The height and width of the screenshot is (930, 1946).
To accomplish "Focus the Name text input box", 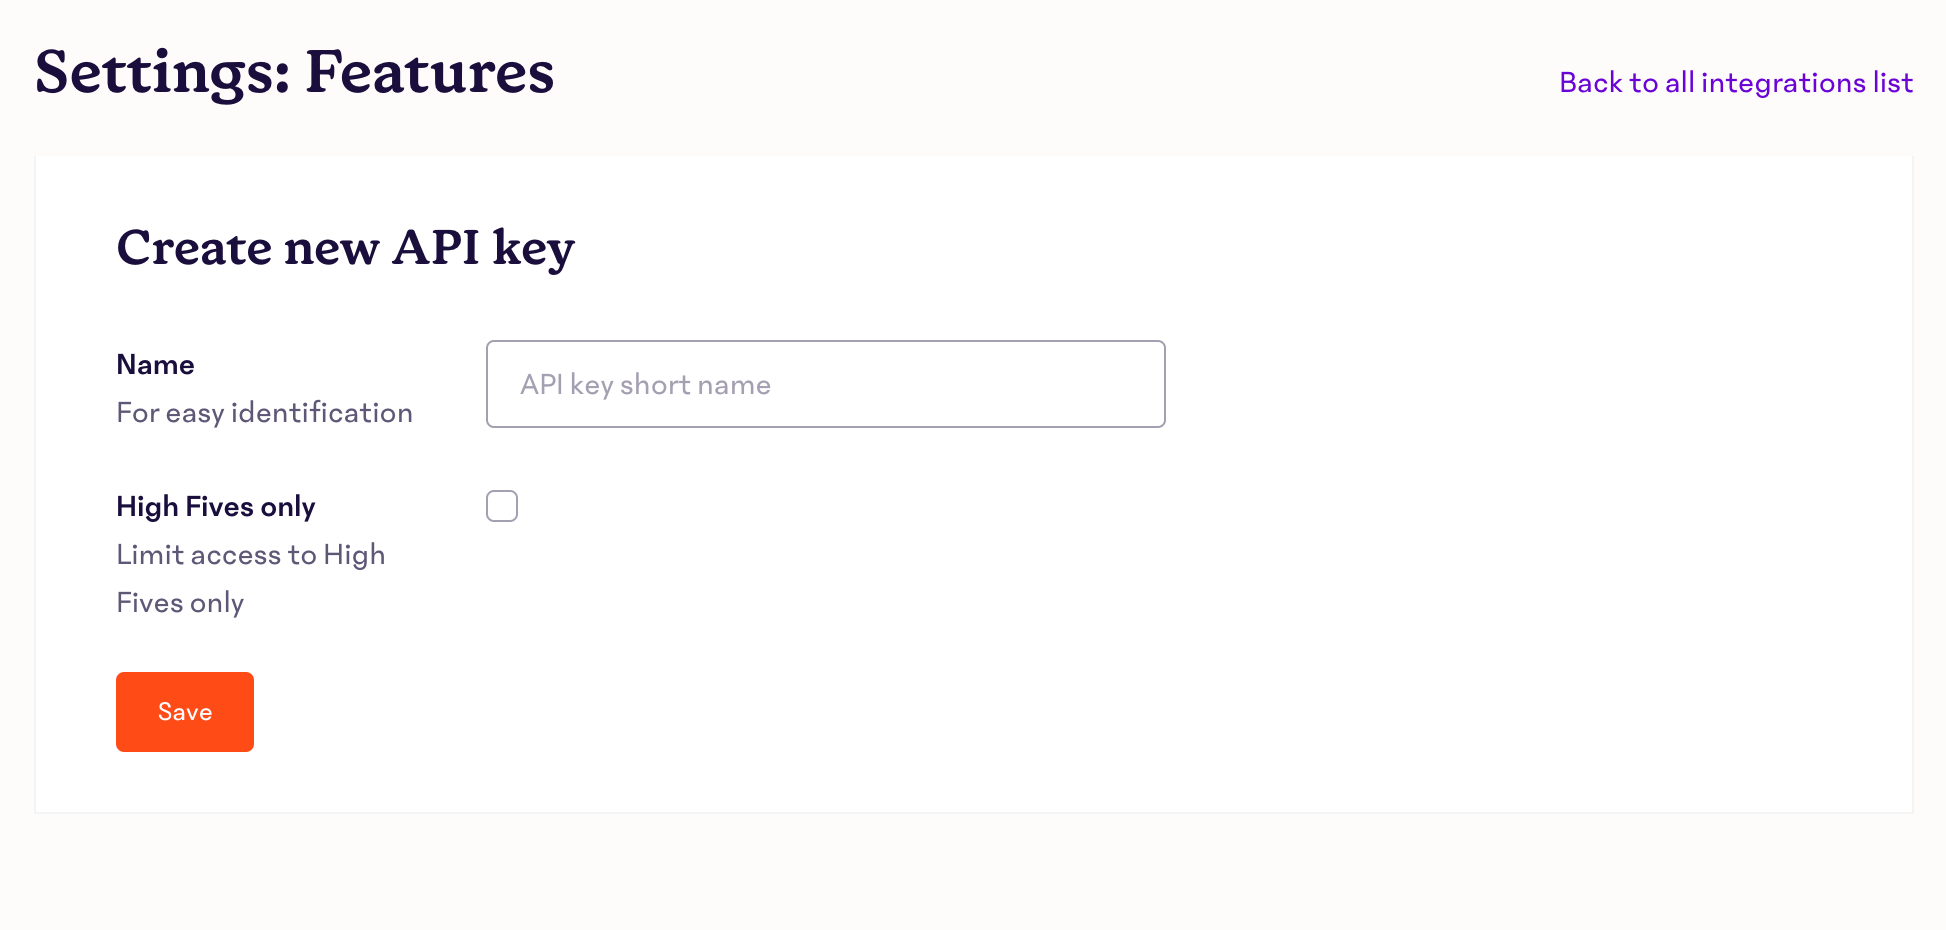I will tap(825, 384).
